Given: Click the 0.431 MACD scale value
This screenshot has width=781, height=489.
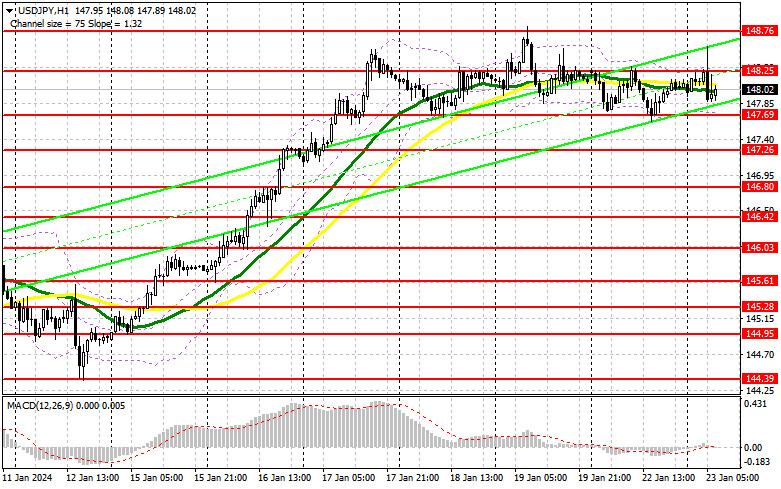Looking at the screenshot, I should pyautogui.click(x=755, y=404).
